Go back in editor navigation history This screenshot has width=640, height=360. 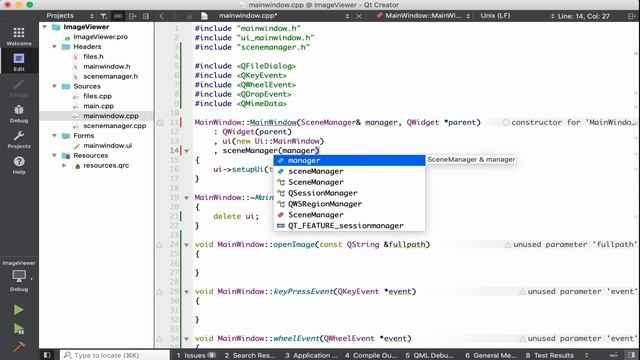[x=162, y=16]
